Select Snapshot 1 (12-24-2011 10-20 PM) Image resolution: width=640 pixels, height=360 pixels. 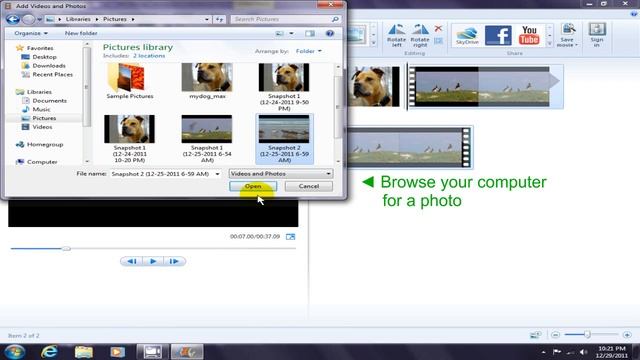click(129, 139)
